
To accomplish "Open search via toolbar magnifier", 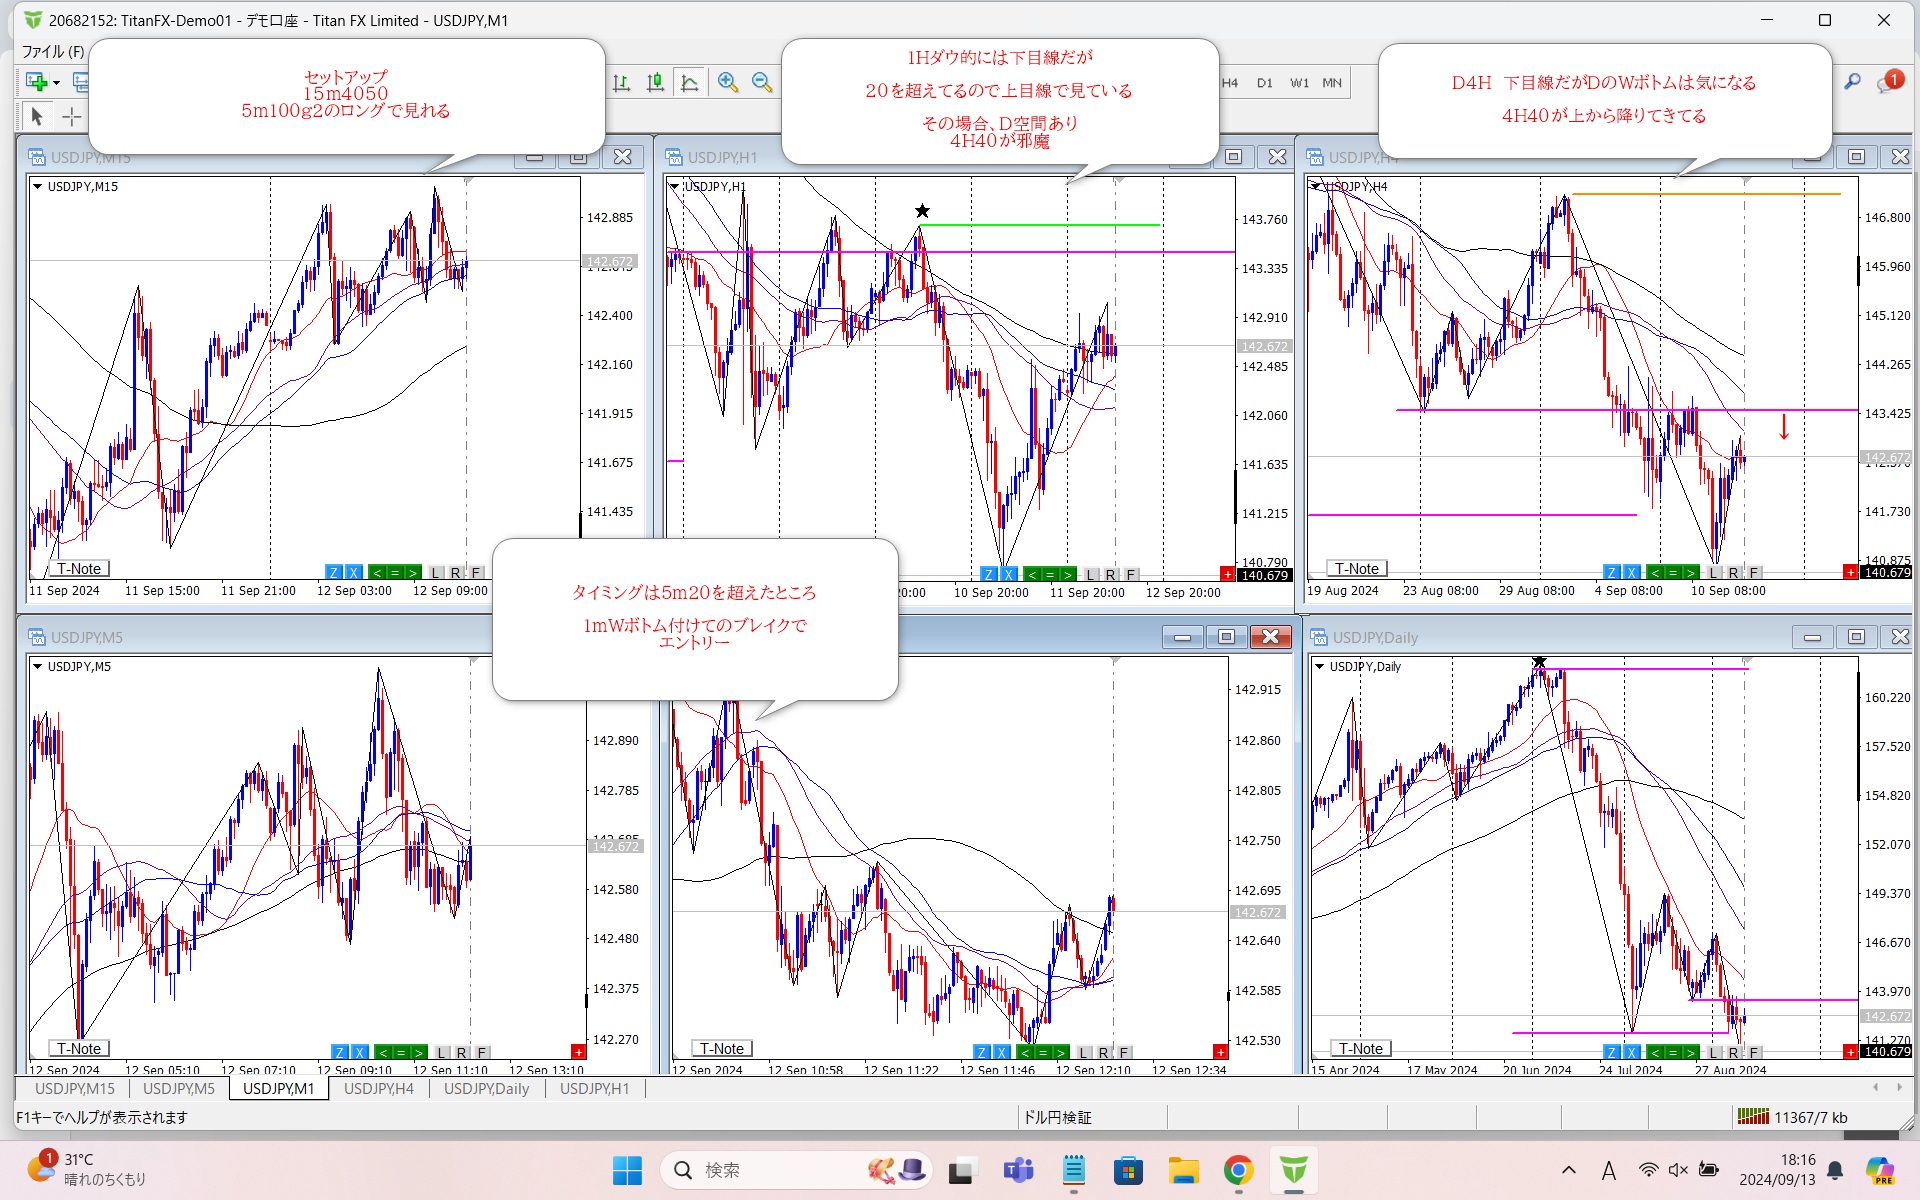I will [x=1852, y=82].
